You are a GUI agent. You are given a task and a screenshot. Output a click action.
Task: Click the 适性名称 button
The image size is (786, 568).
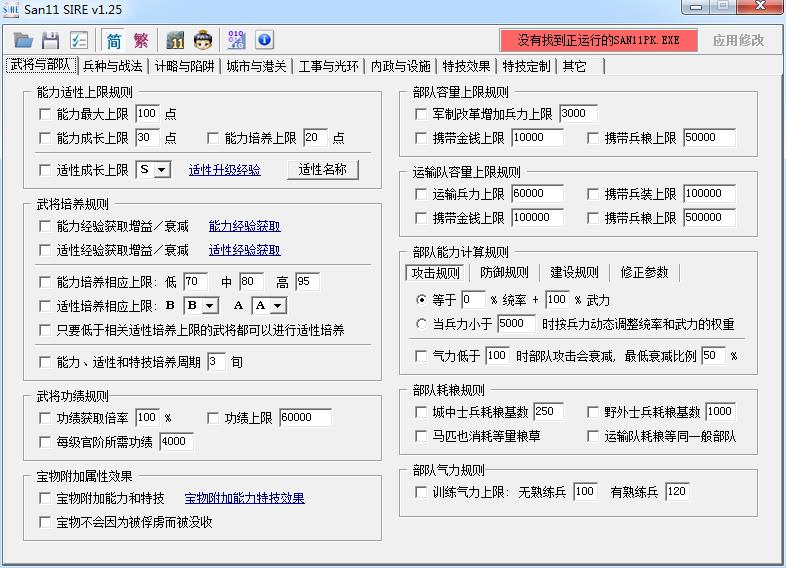pos(322,170)
